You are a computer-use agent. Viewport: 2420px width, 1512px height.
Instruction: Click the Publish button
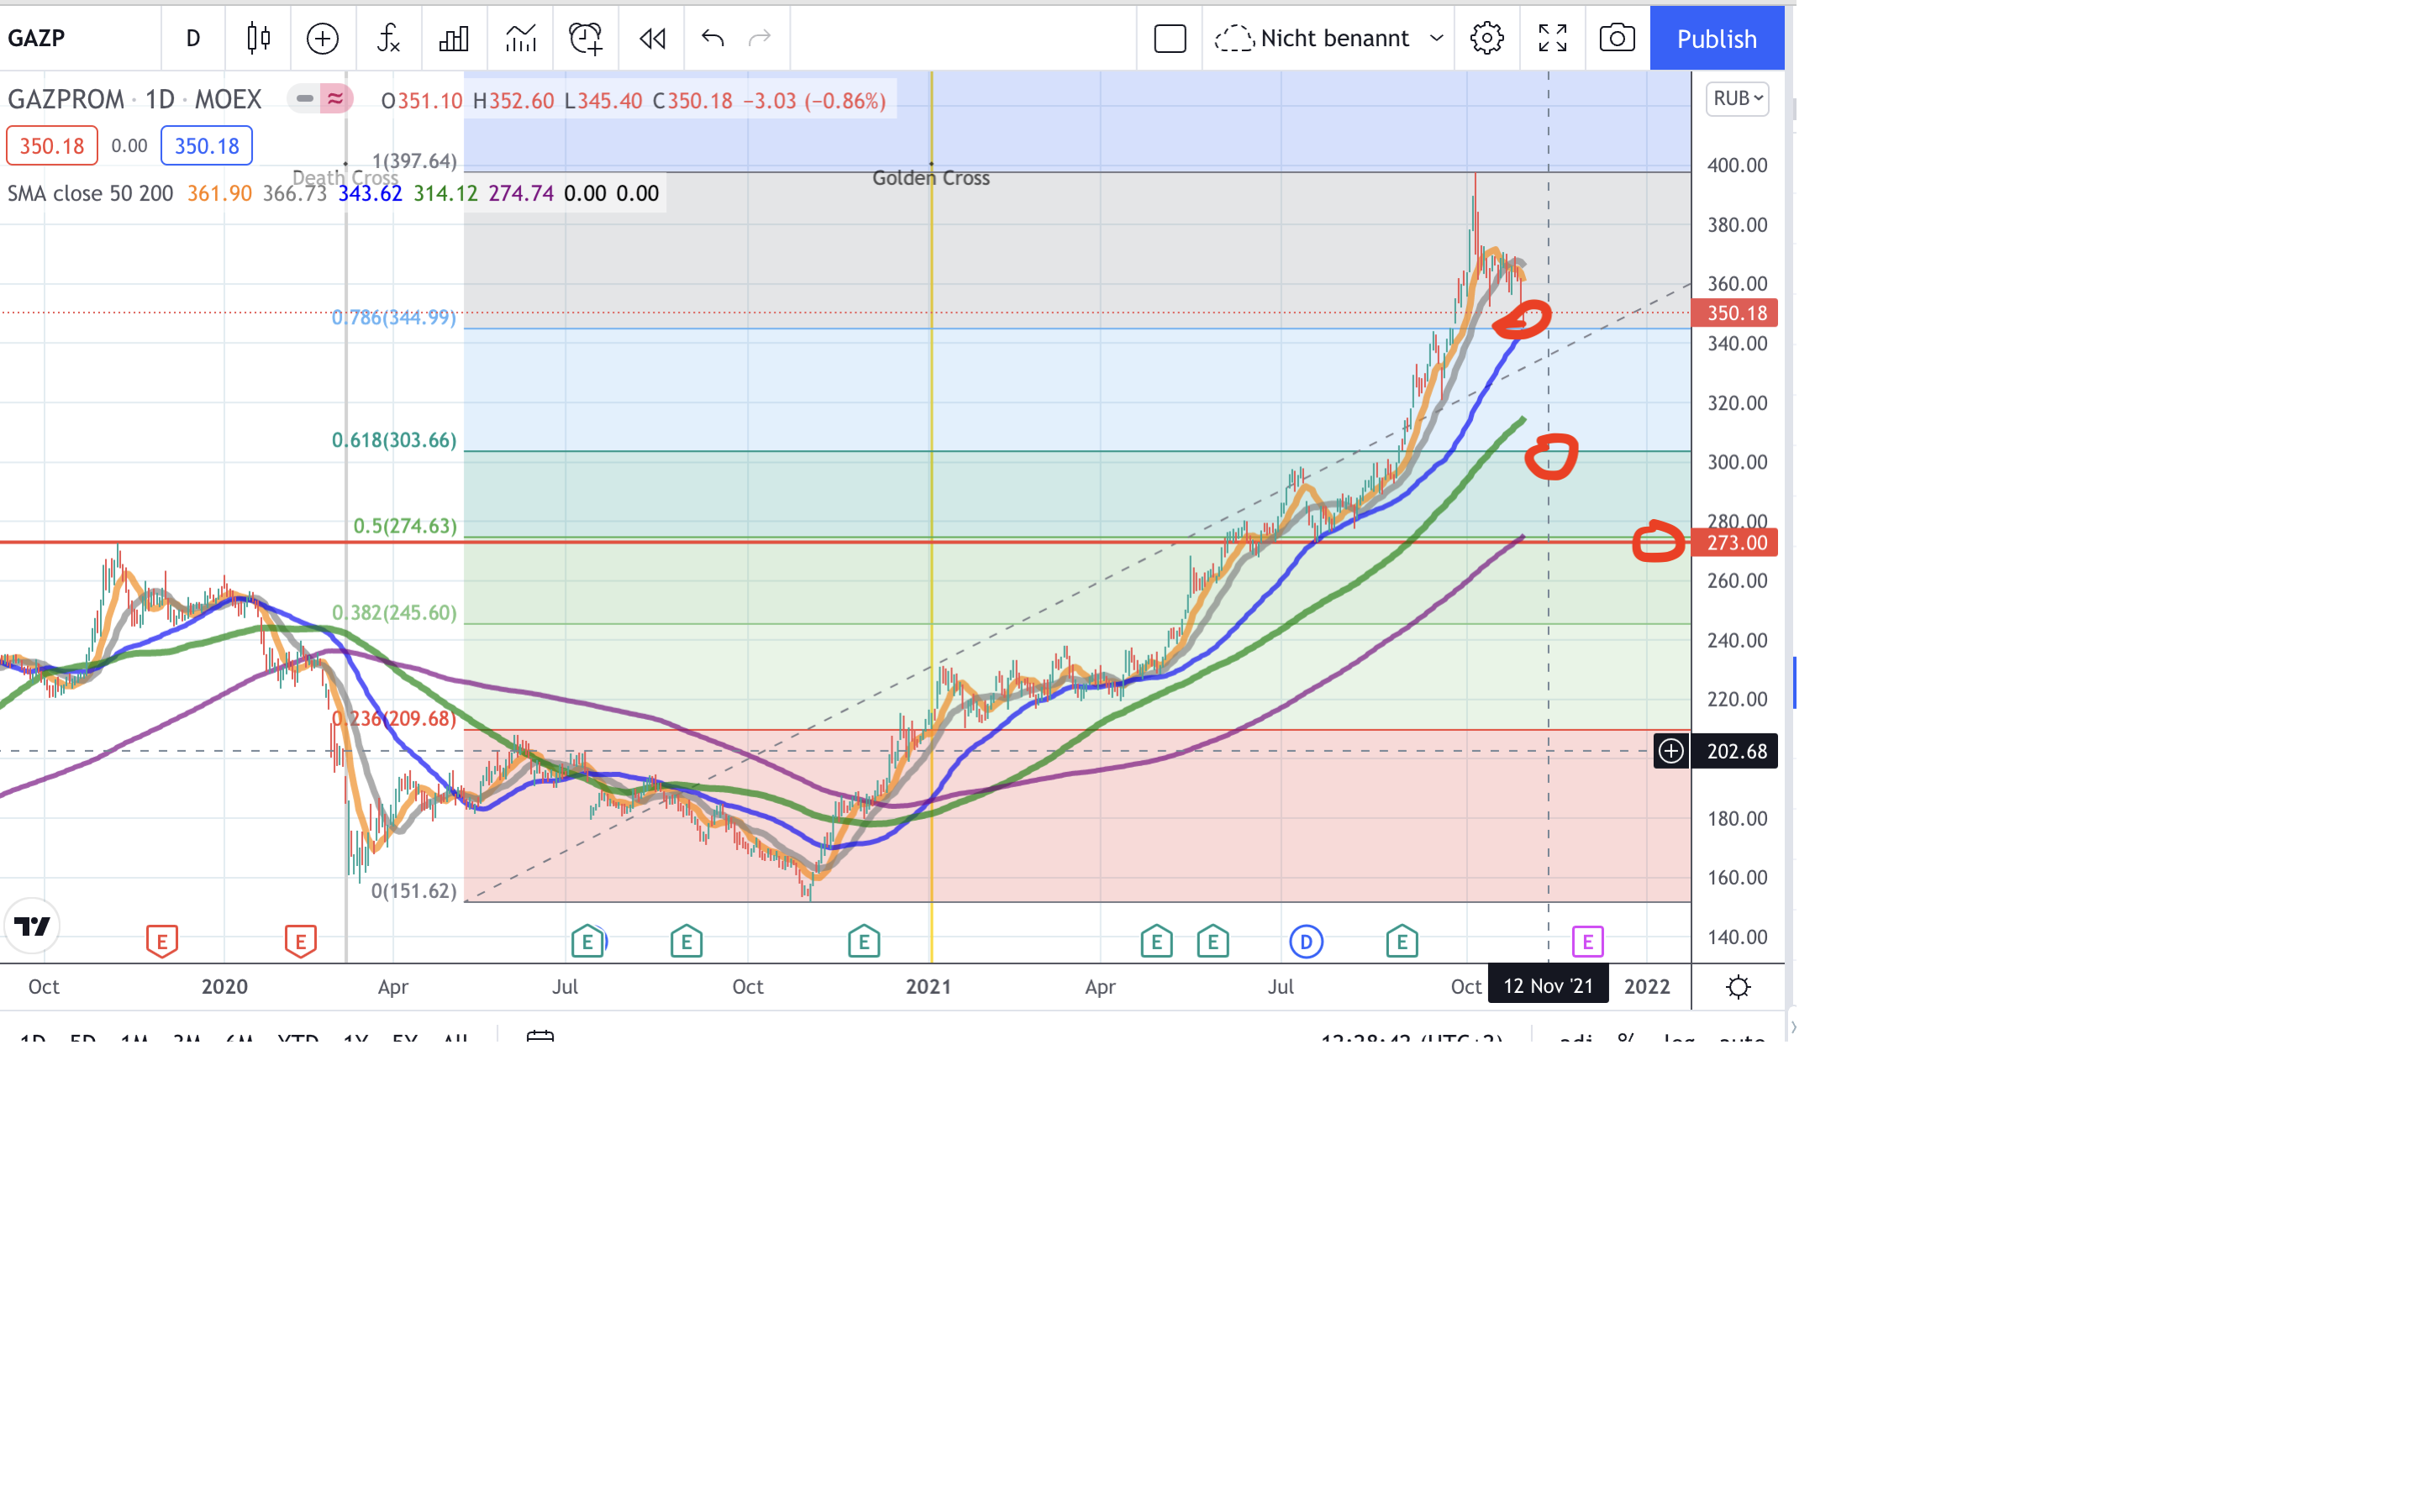[x=1716, y=39]
